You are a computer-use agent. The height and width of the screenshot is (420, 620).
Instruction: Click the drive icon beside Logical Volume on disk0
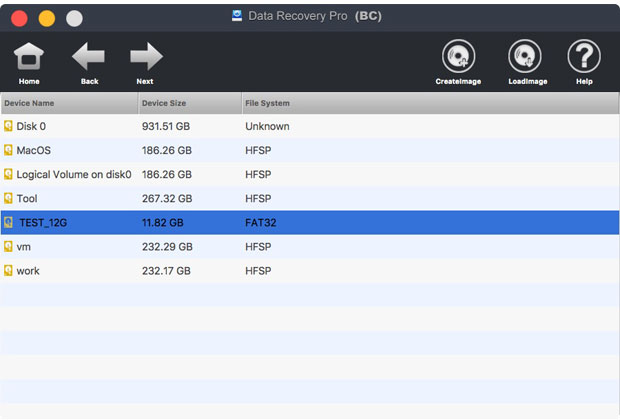tap(8, 174)
